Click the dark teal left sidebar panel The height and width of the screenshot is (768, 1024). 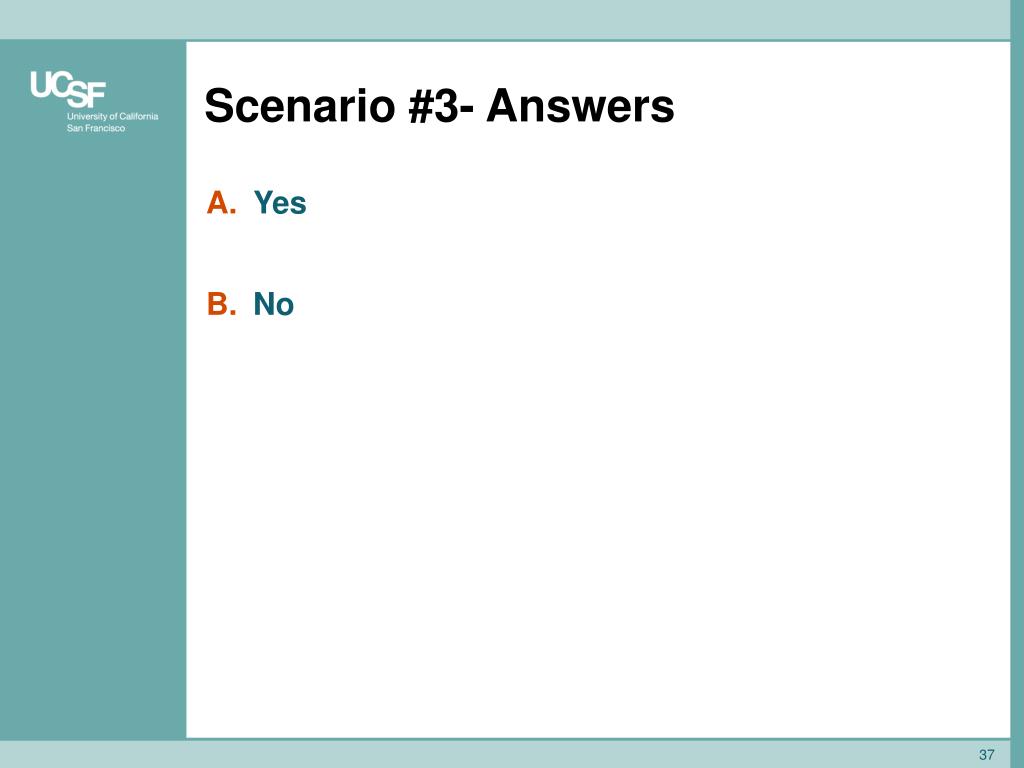tap(93, 390)
